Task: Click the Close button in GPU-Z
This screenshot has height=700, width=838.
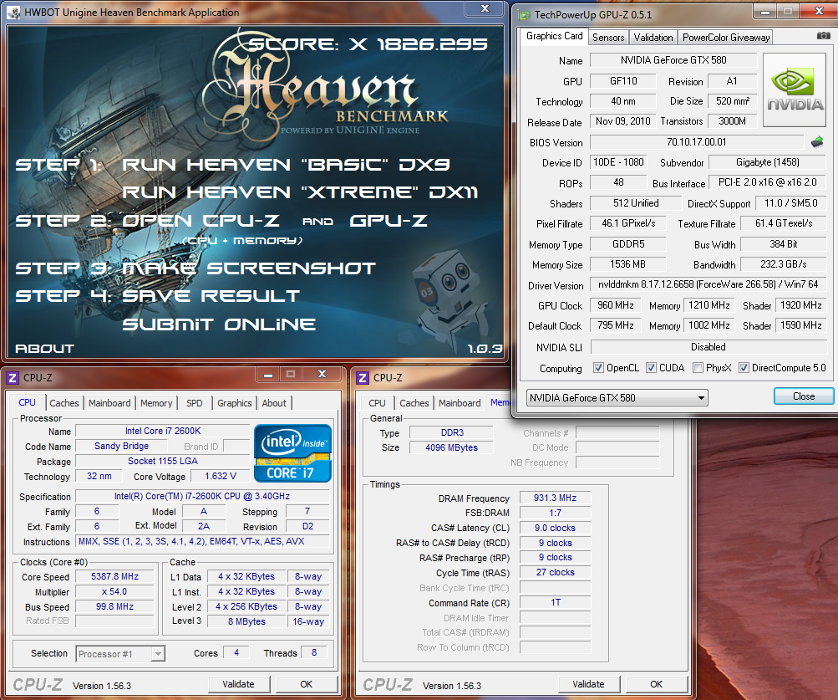Action: coord(804,396)
